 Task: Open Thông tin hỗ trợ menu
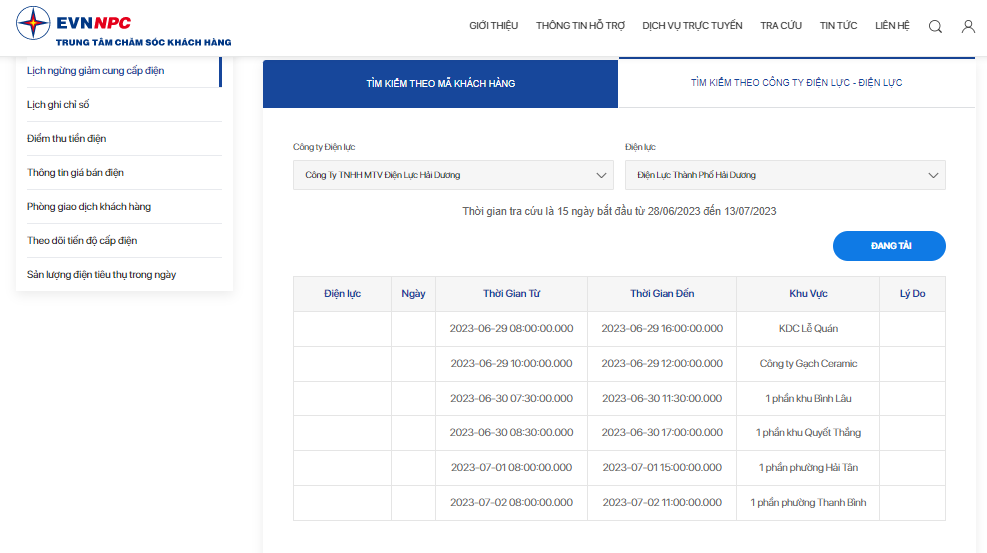(580, 26)
